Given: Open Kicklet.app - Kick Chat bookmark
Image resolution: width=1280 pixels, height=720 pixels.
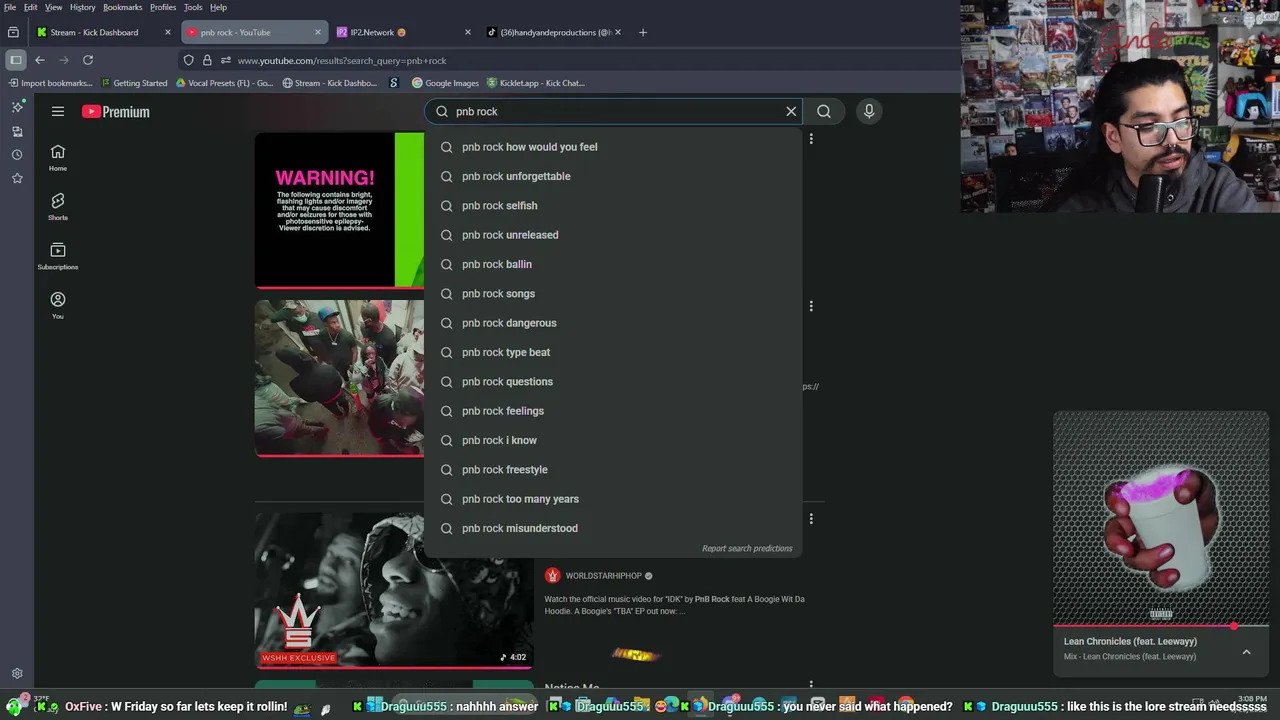Looking at the screenshot, I should 538,83.
